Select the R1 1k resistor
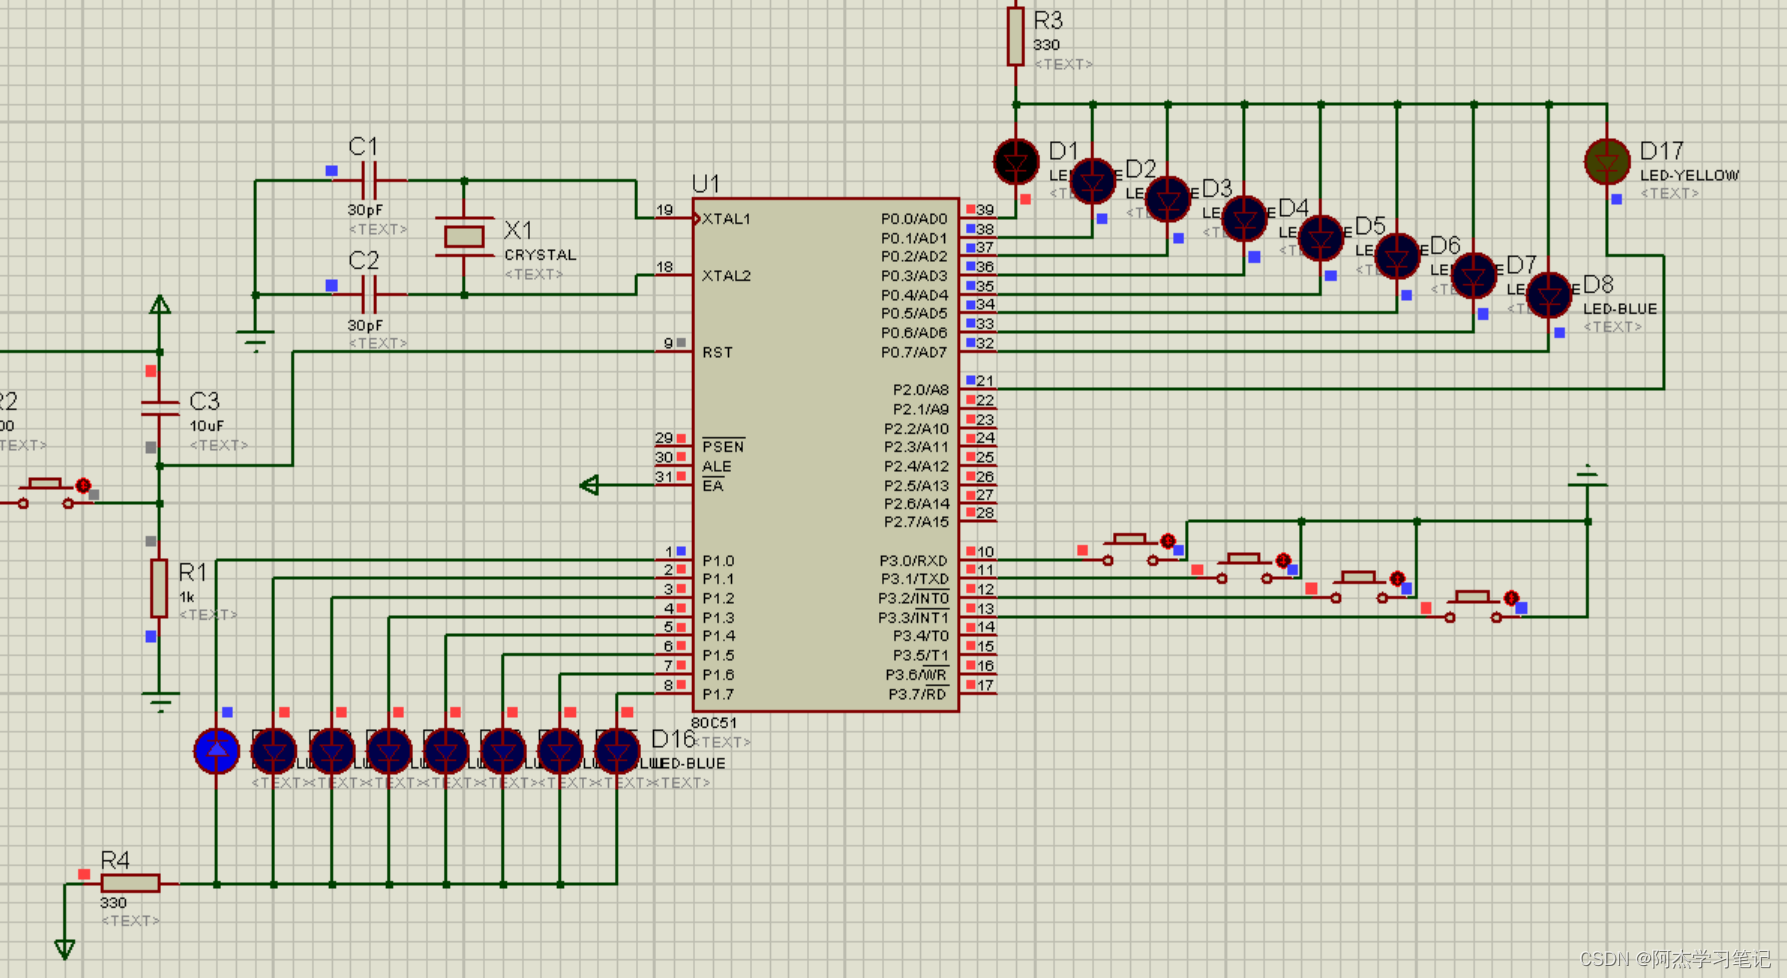This screenshot has width=1787, height=978. (159, 588)
